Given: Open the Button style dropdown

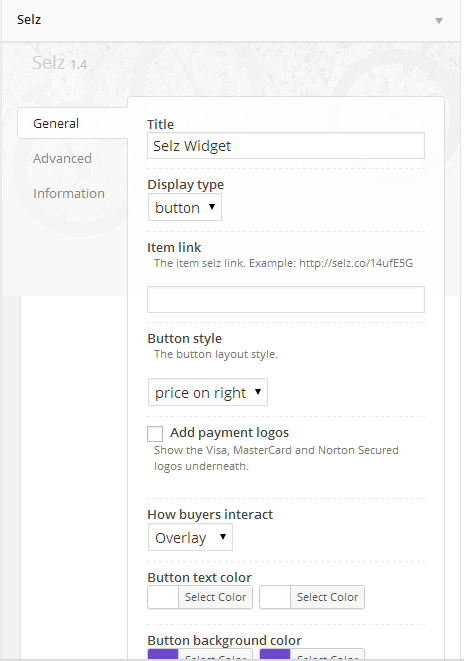Looking at the screenshot, I should click(x=208, y=392).
